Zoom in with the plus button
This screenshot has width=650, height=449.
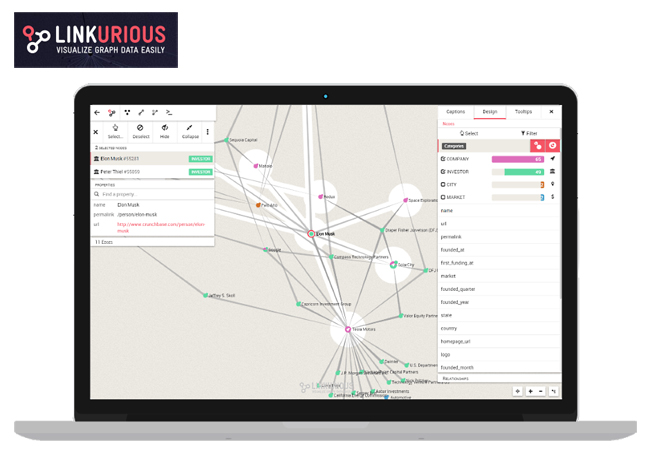pos(530,391)
